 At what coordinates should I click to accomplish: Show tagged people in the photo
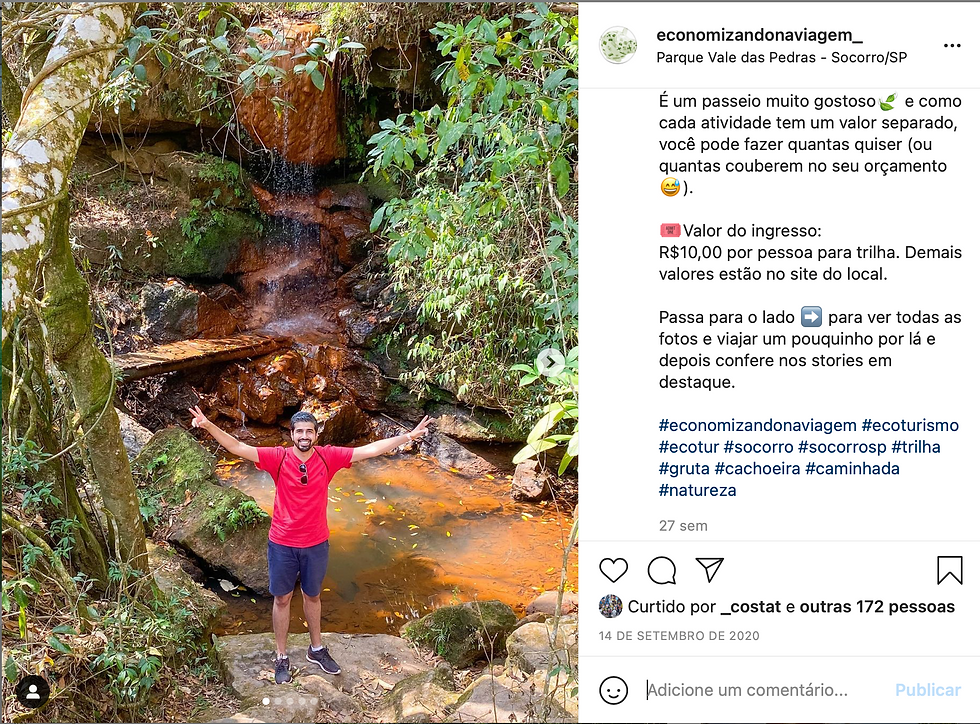coord(33,690)
